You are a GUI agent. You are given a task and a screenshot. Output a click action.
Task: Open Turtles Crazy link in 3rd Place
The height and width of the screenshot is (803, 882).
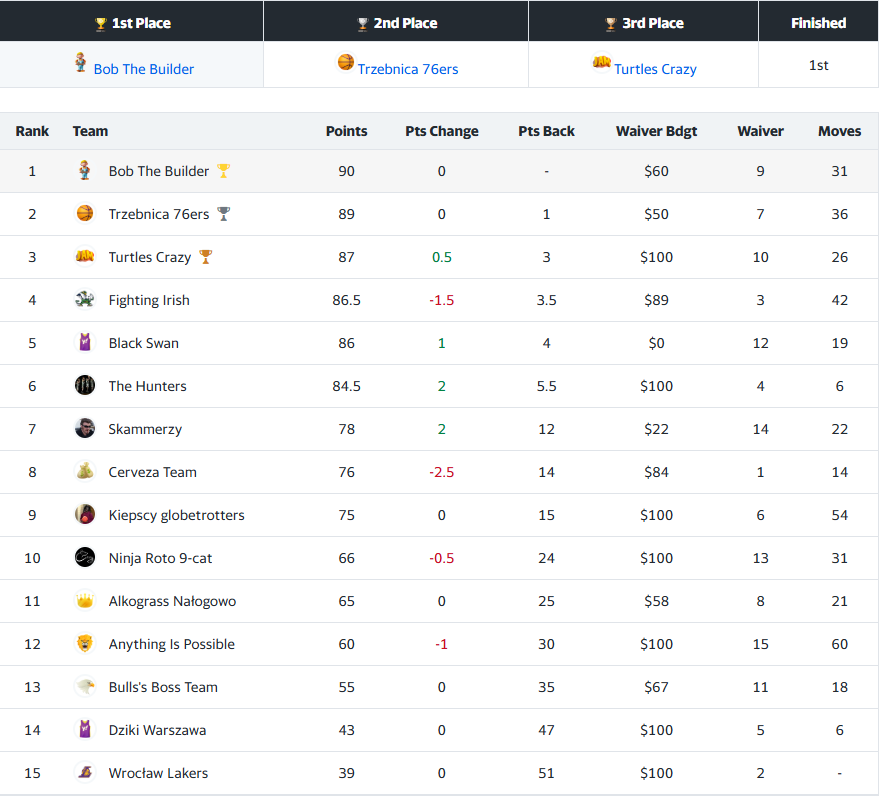click(655, 69)
